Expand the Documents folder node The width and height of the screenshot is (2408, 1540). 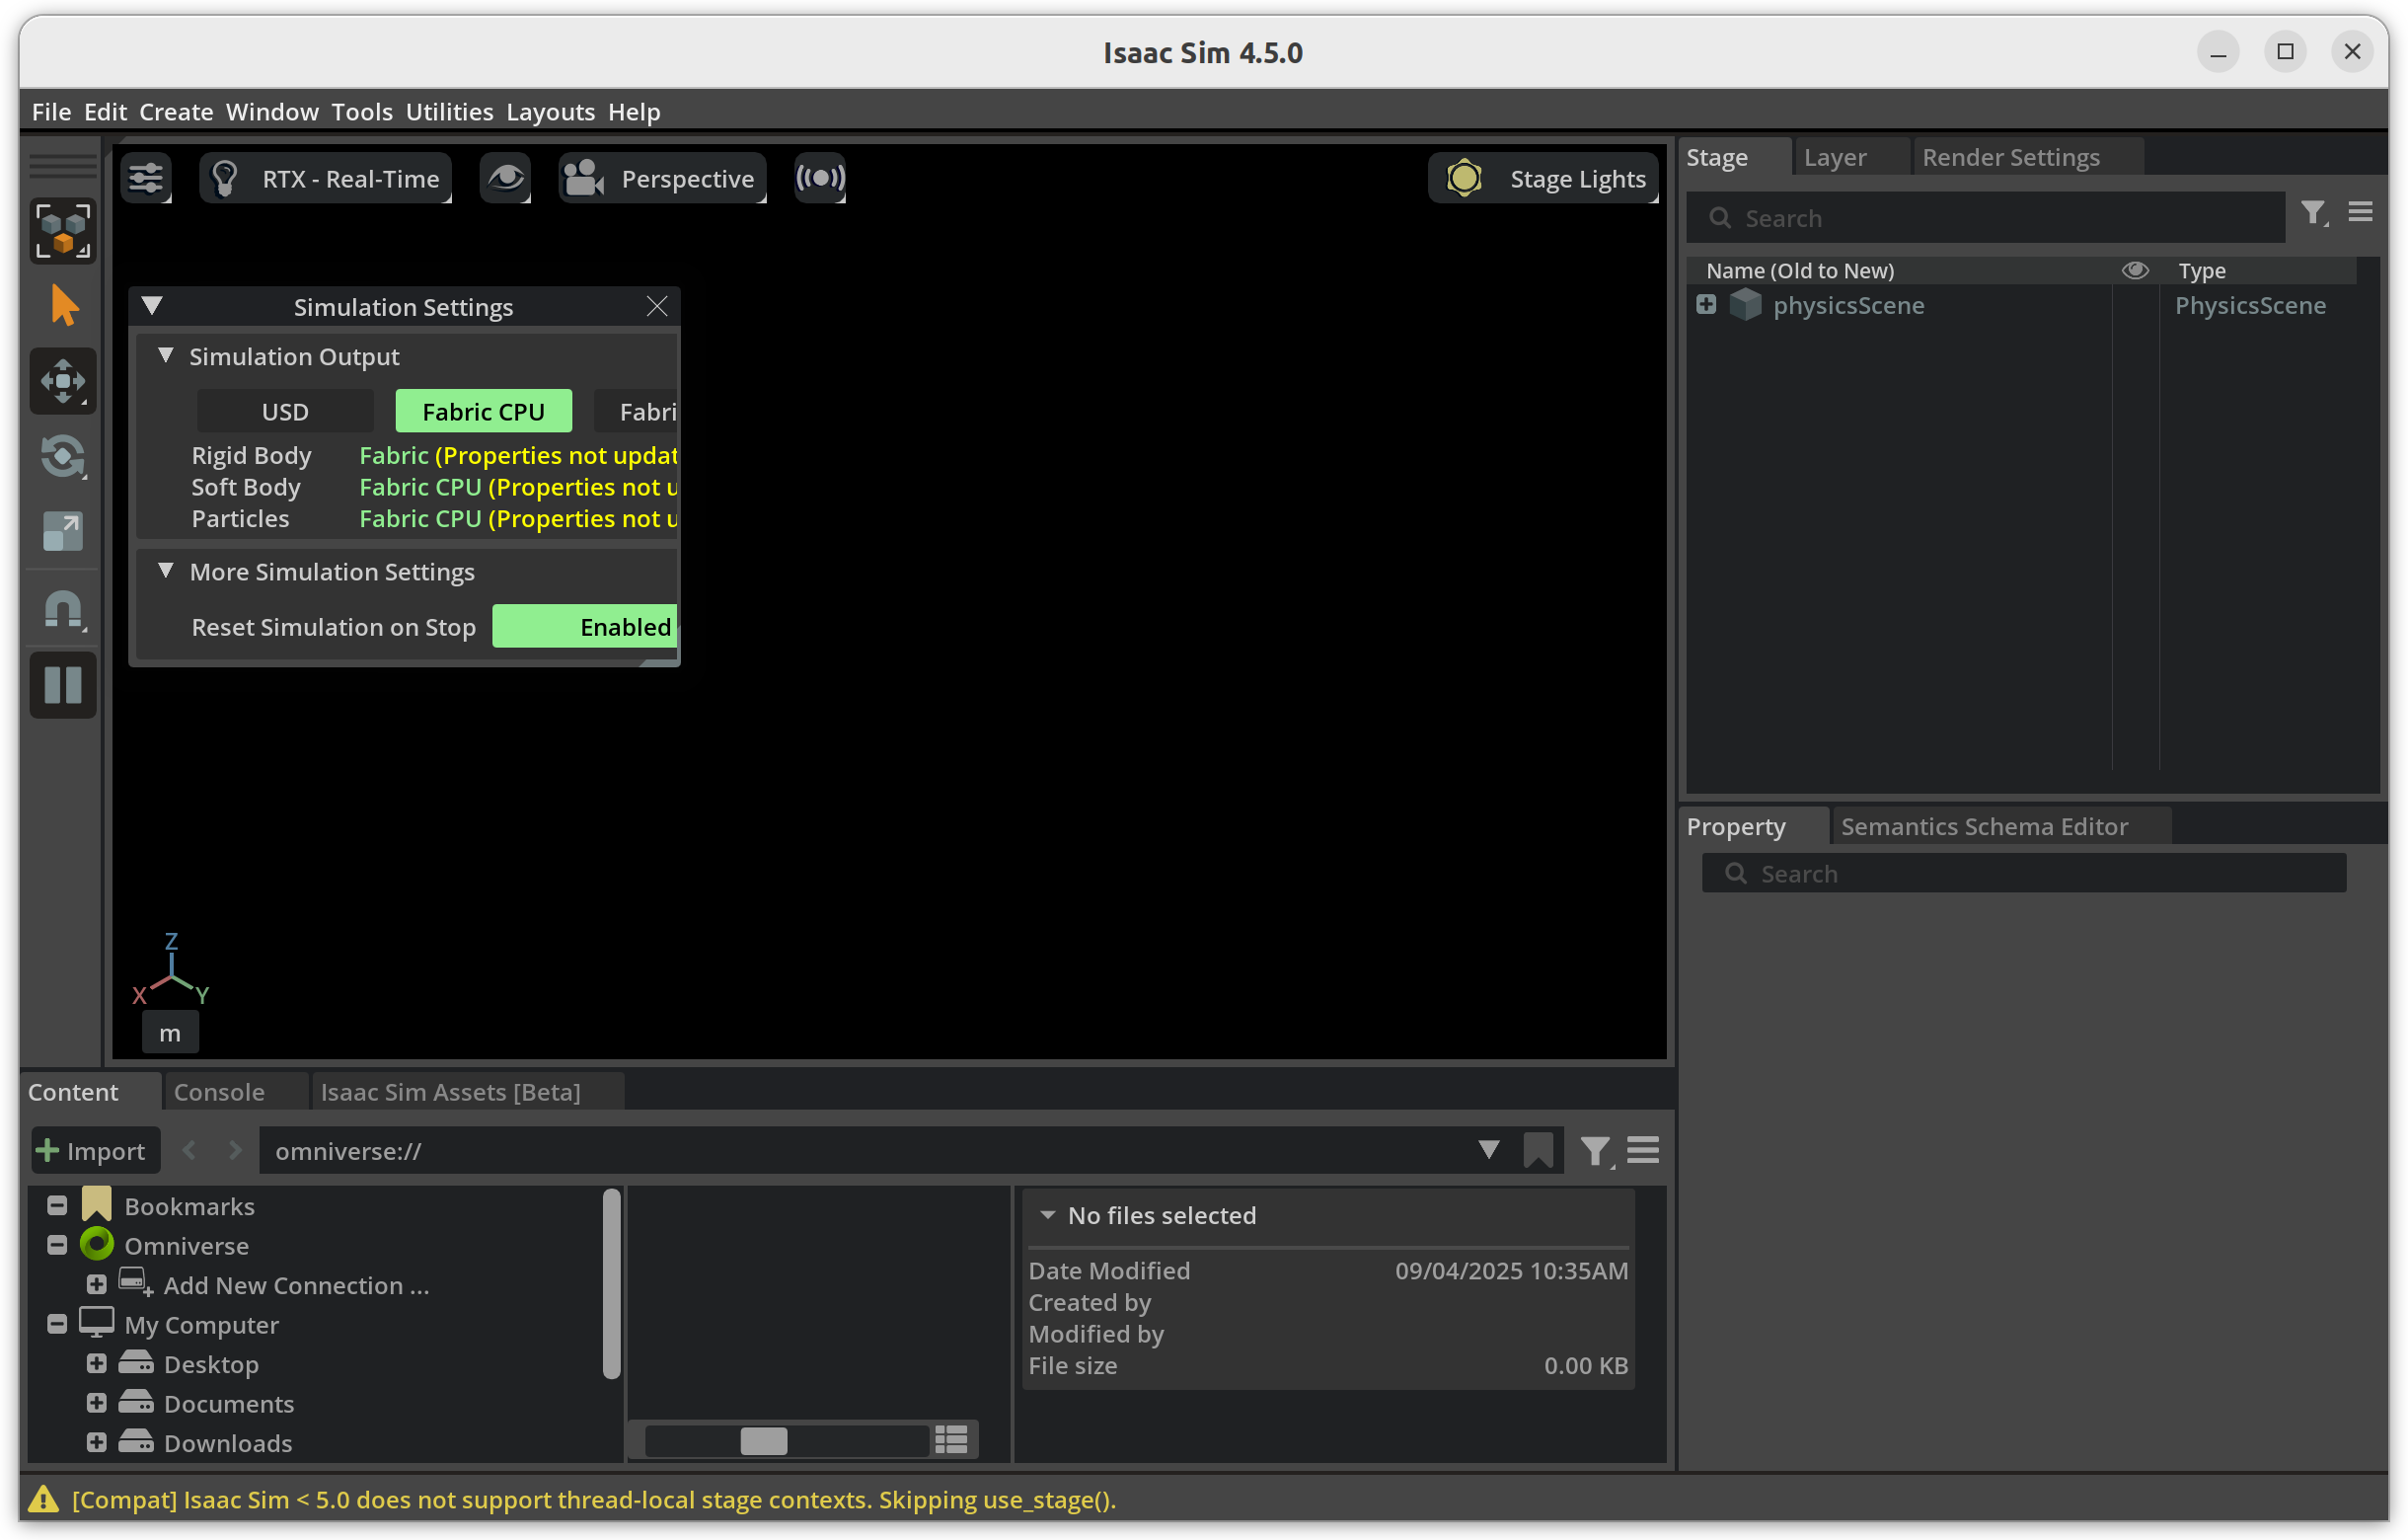96,1403
